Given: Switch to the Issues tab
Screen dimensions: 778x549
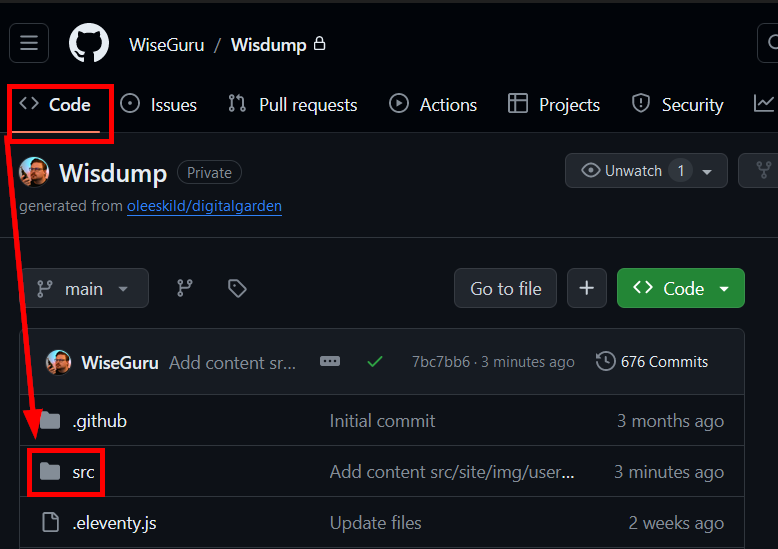Looking at the screenshot, I should [x=159, y=105].
